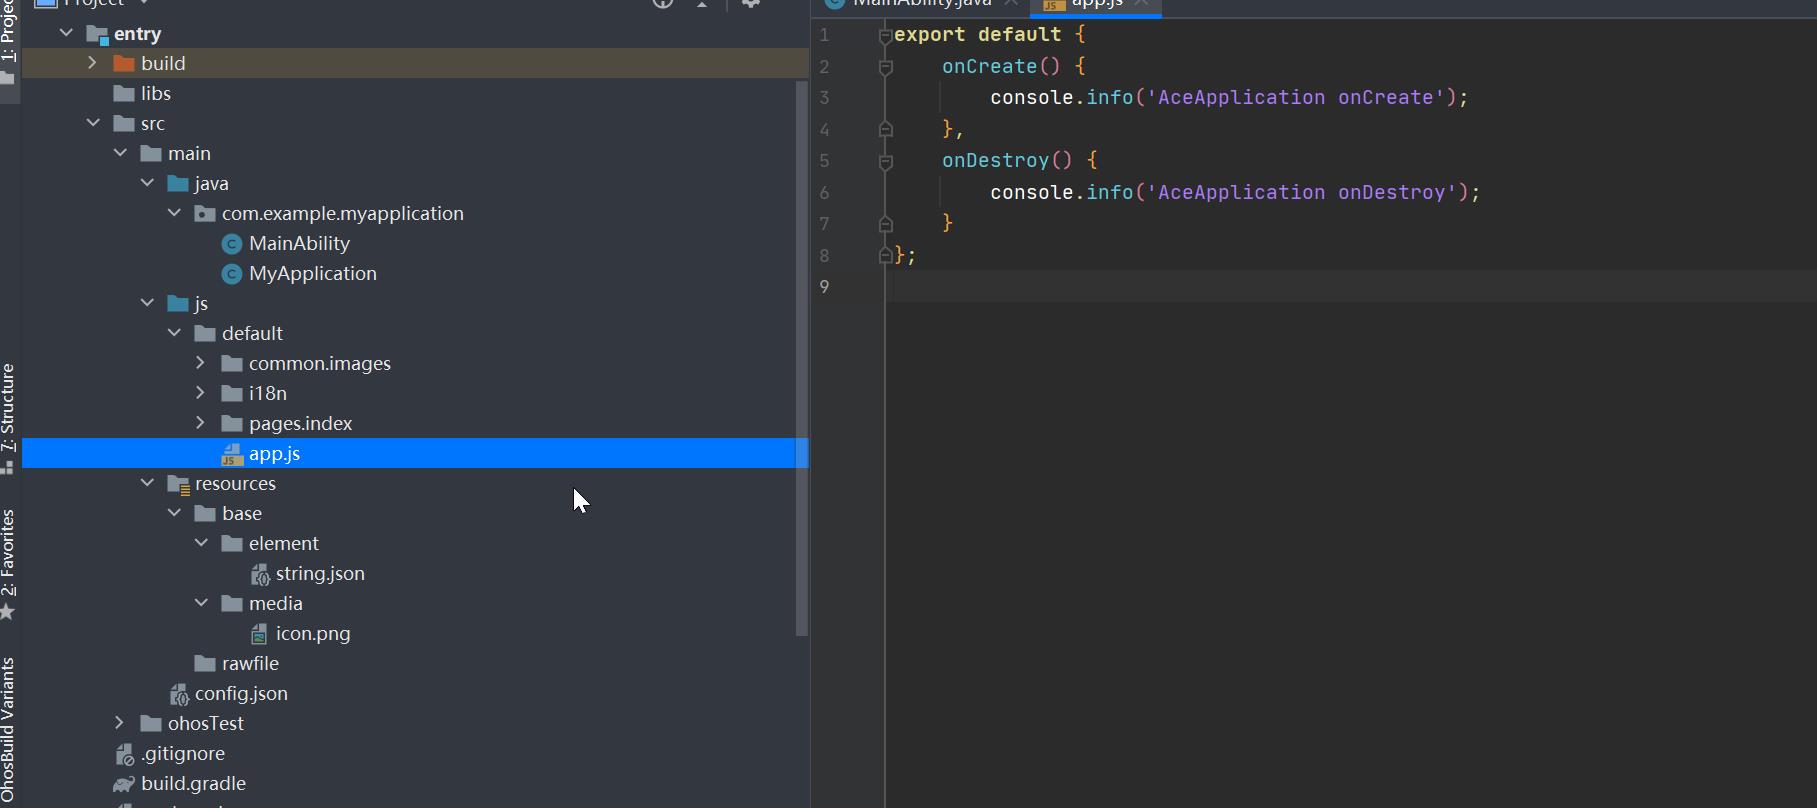Image resolution: width=1817 pixels, height=808 pixels.
Task: Click the fold end marker on line 7
Action: coord(885,224)
